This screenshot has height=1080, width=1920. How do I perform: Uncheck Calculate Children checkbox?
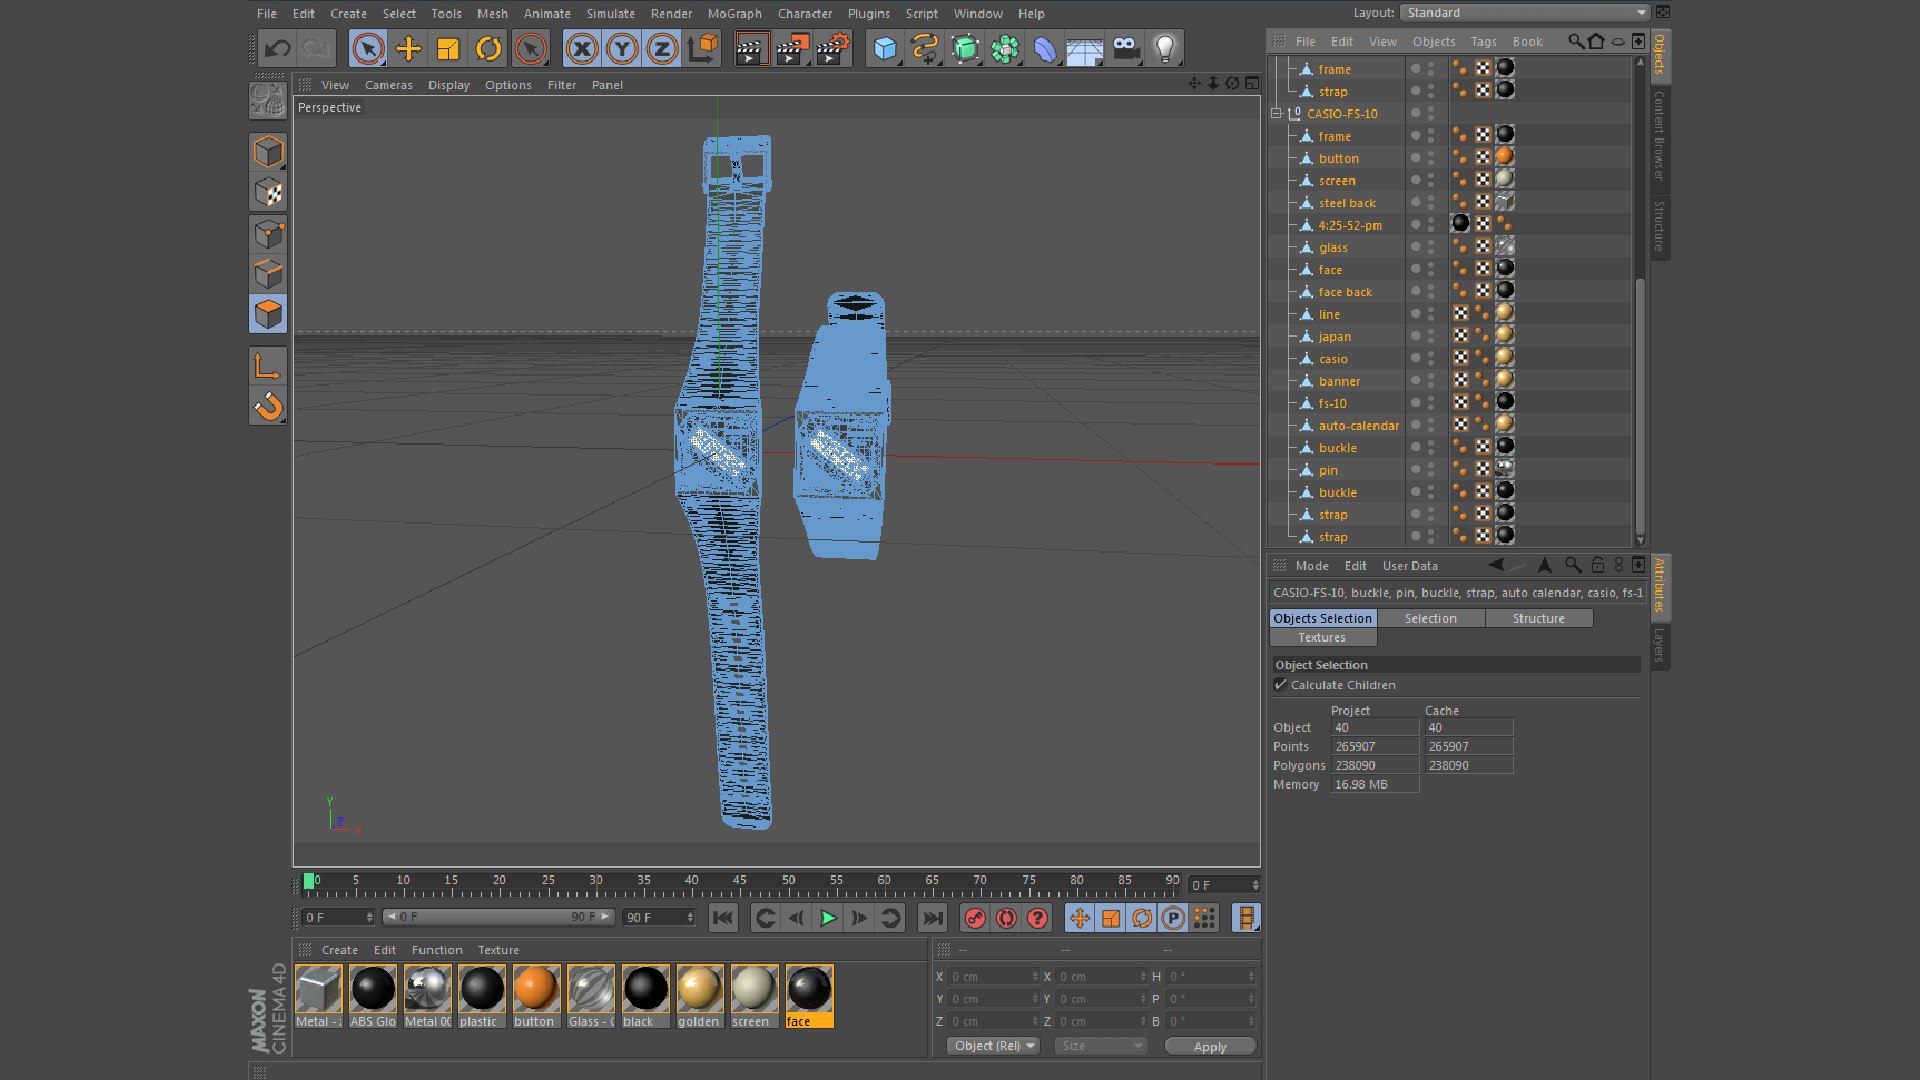(1280, 685)
